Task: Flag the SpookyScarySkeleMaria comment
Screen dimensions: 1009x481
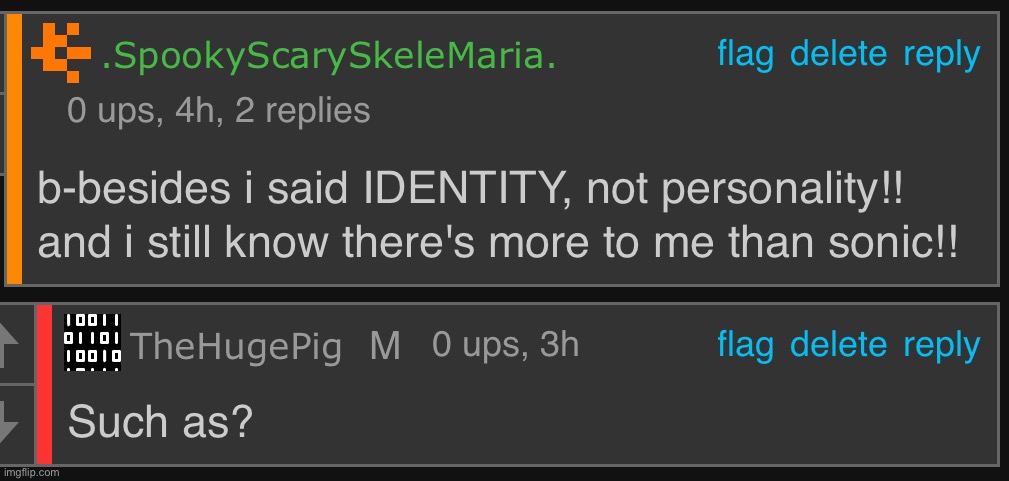Action: click(x=745, y=54)
